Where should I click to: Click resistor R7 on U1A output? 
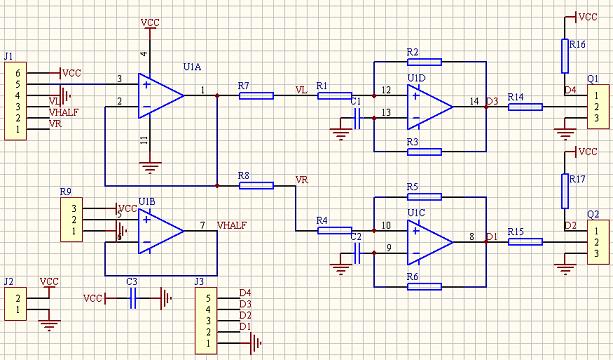point(256,96)
